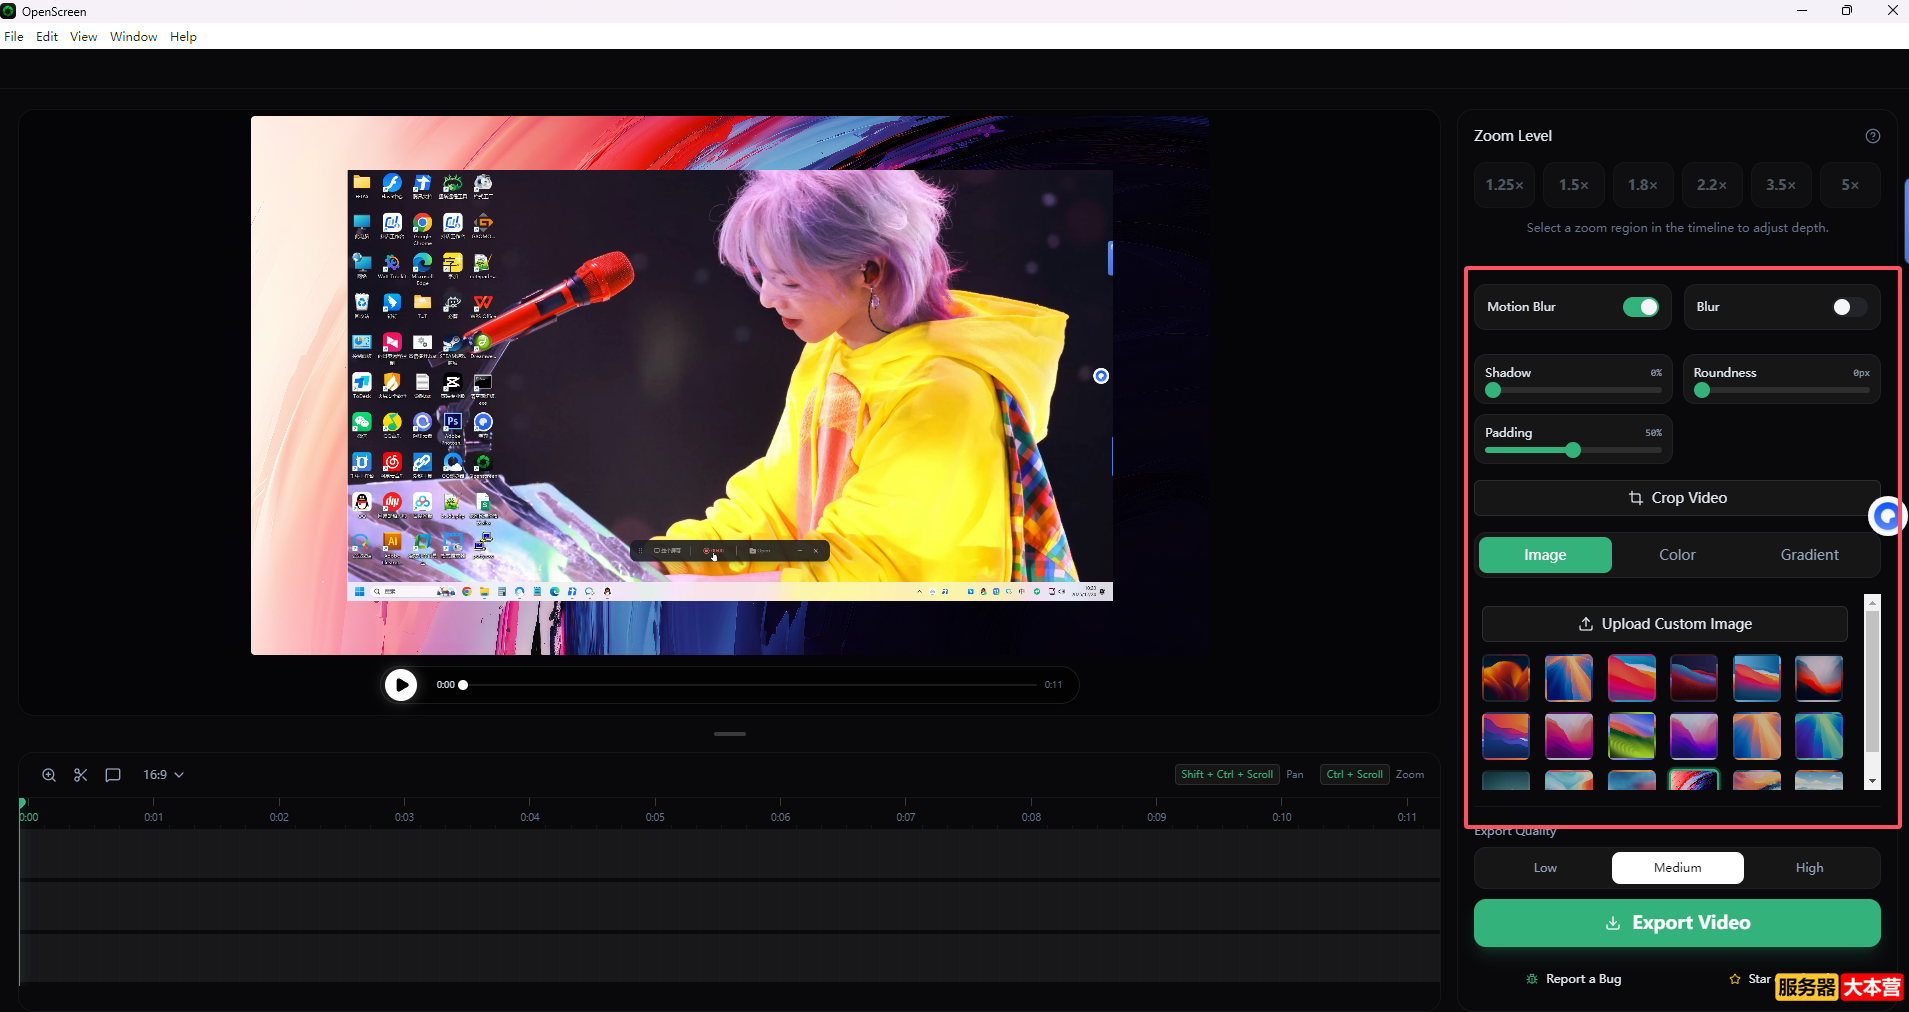Screen dimensions: 1909x1012
Task: Click the OpenScreen app icon in the title bar
Action: click(x=9, y=11)
